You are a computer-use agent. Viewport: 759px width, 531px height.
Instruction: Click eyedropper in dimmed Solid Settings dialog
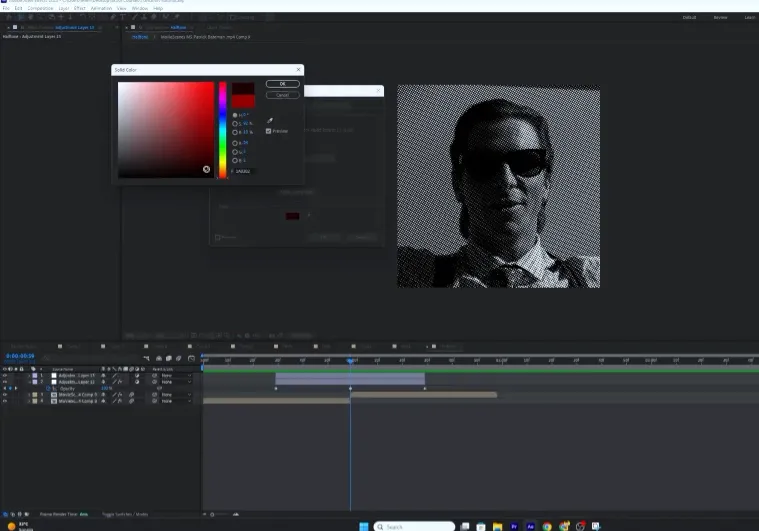[309, 215]
